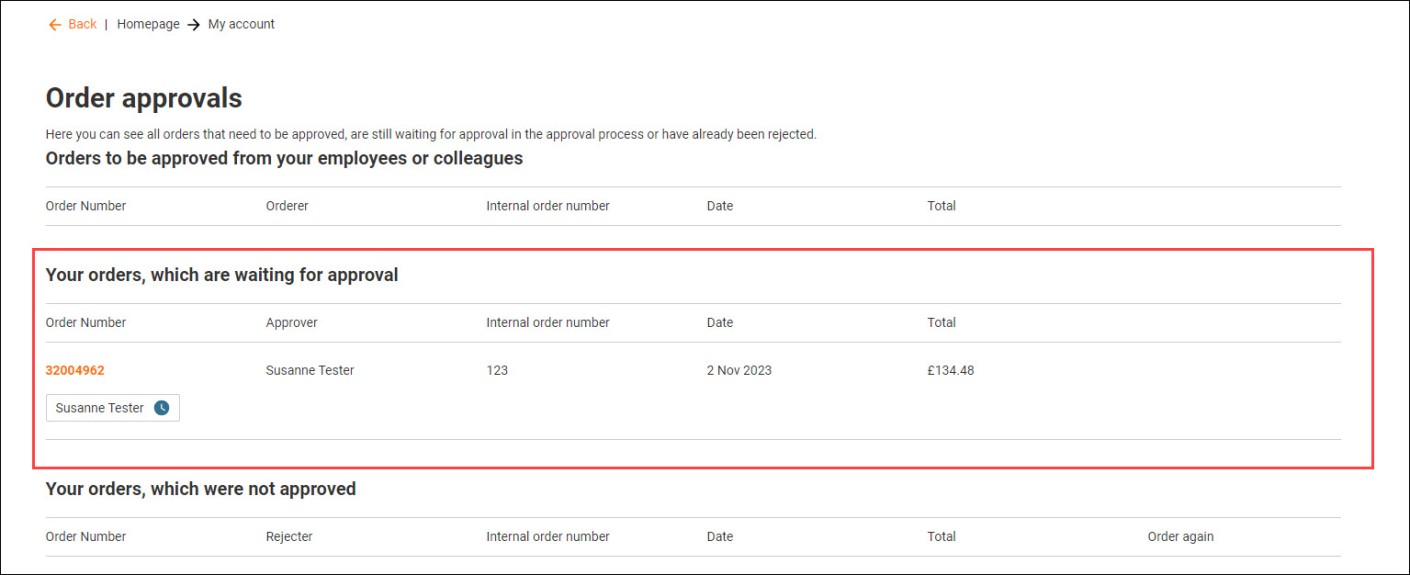1410x575 pixels.
Task: Click the breadcrumb arrow after Homepage
Action: [x=194, y=24]
